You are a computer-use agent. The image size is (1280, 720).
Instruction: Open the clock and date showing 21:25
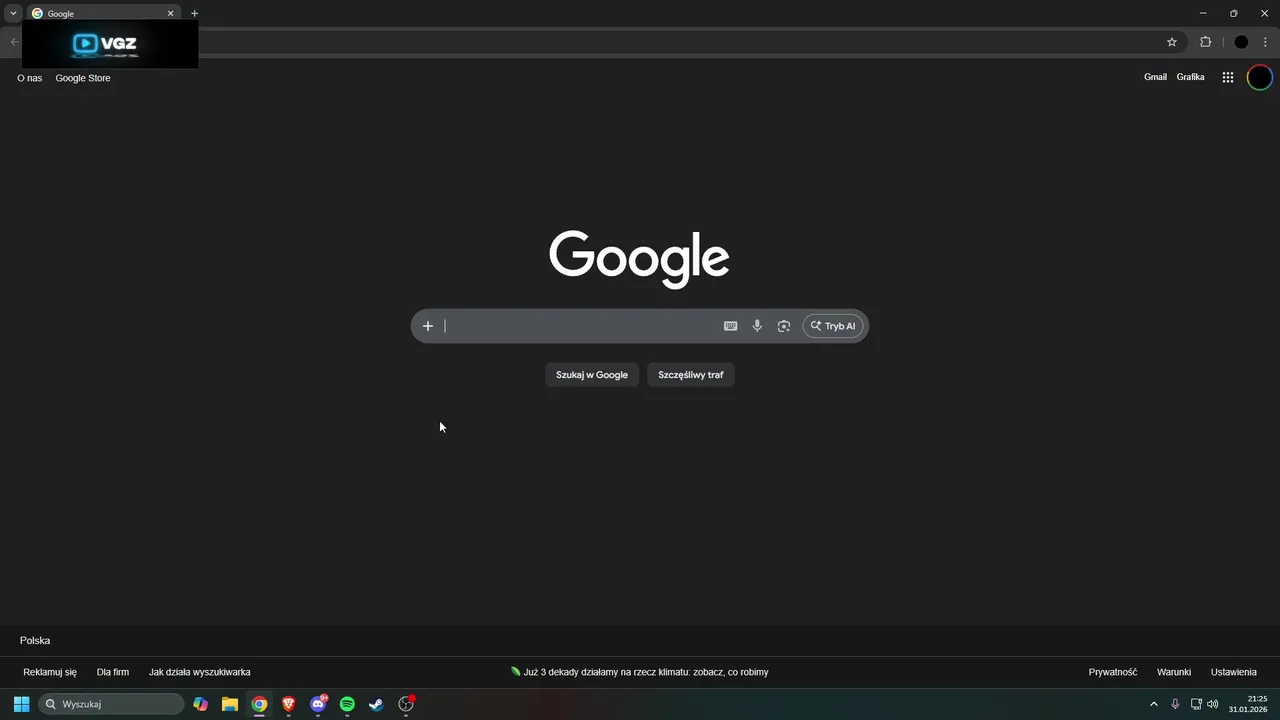coord(1250,704)
